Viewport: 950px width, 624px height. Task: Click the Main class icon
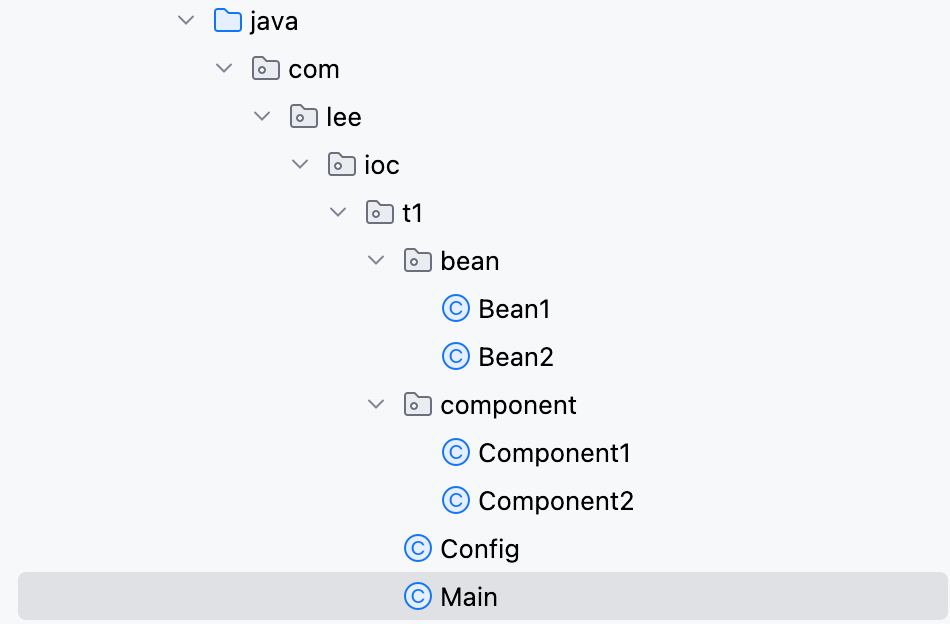point(417,596)
